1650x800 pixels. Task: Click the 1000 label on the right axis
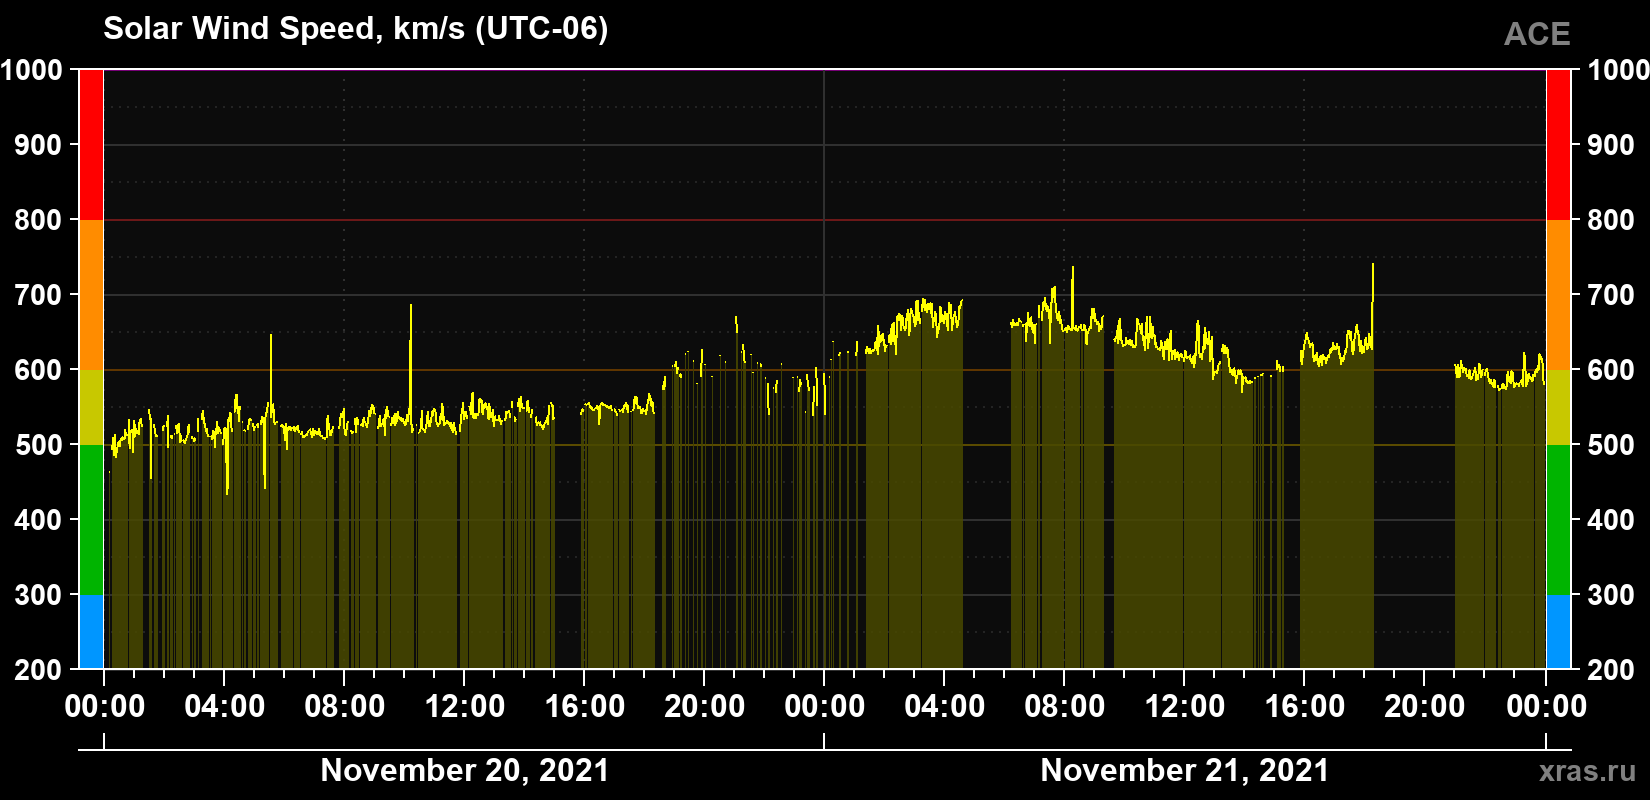pyautogui.click(x=1618, y=70)
